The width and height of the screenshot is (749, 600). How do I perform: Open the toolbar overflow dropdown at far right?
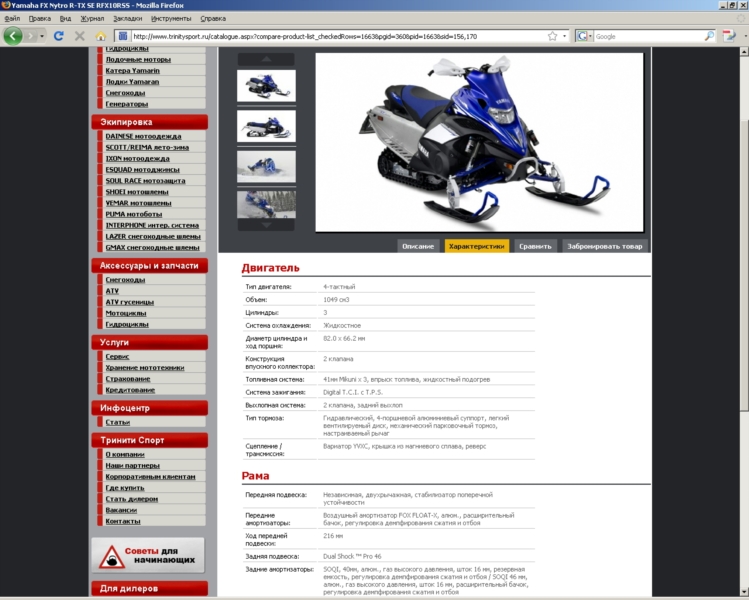745,36
